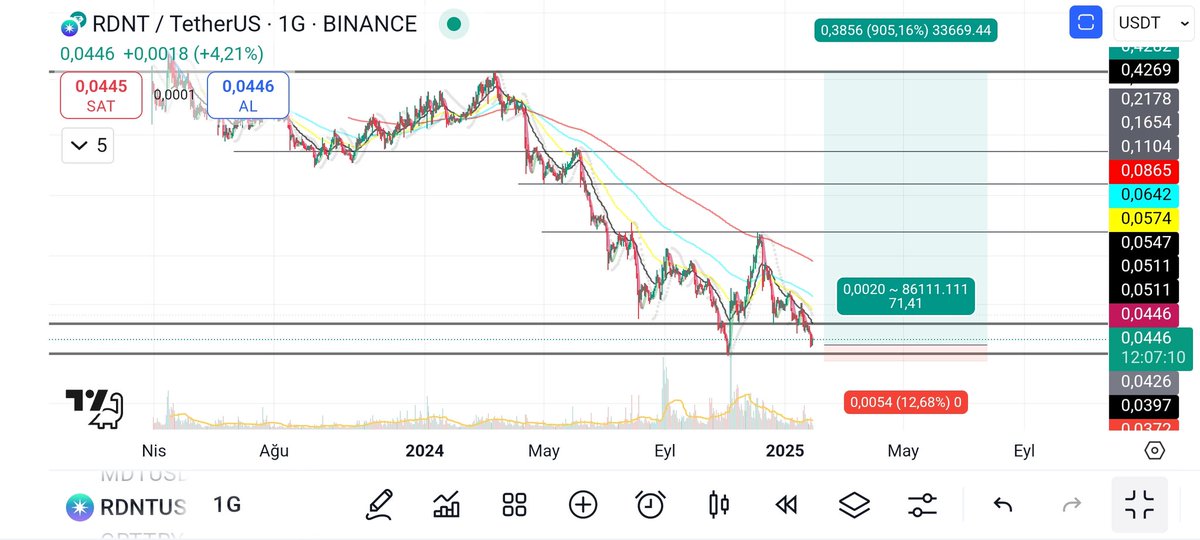
Task: Select the 0,3856 (905,16%) profit target label
Action: point(906,30)
